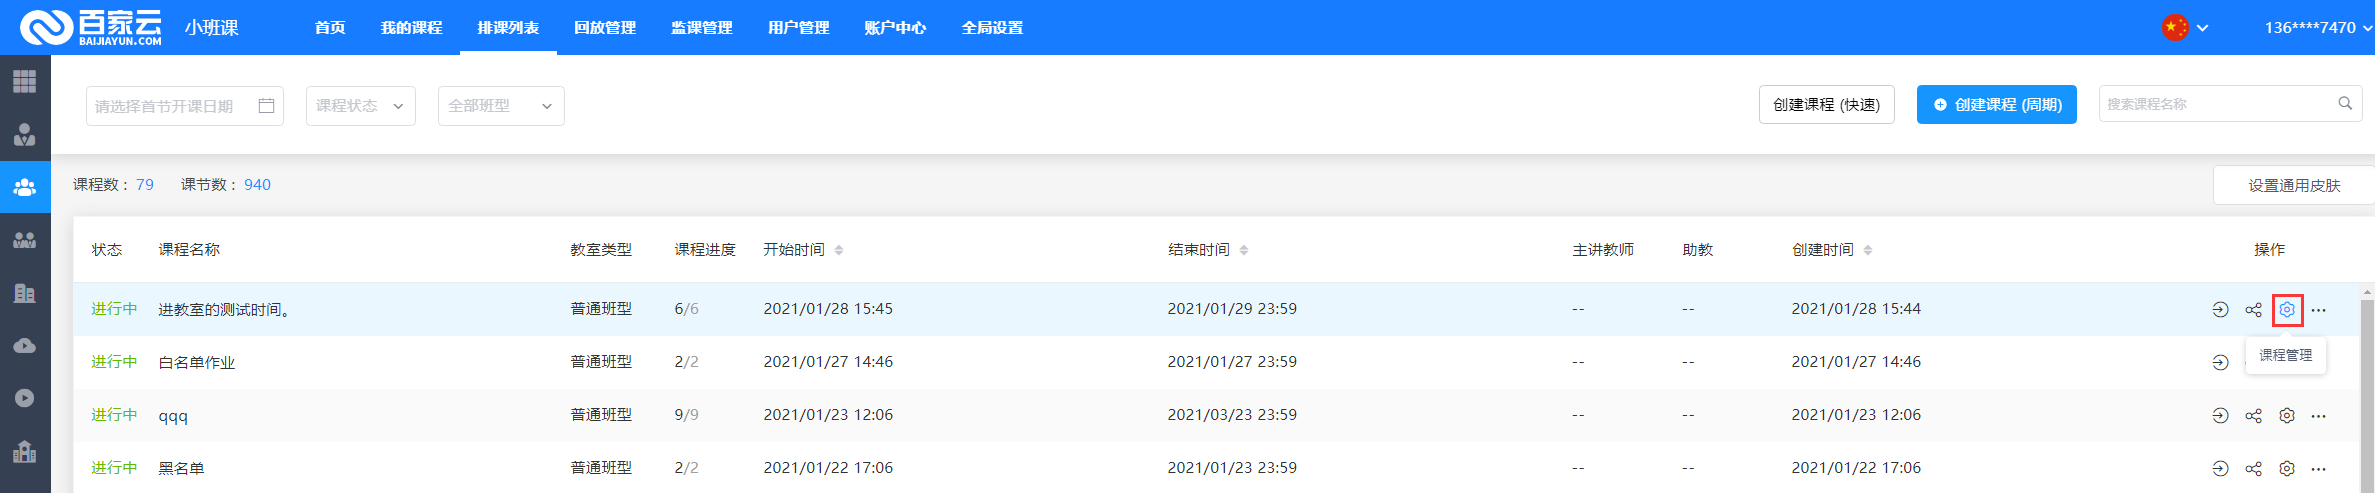Viewport: 2375px width, 493px height.
Task: Click the 课节数 value 940
Action: pyautogui.click(x=257, y=184)
